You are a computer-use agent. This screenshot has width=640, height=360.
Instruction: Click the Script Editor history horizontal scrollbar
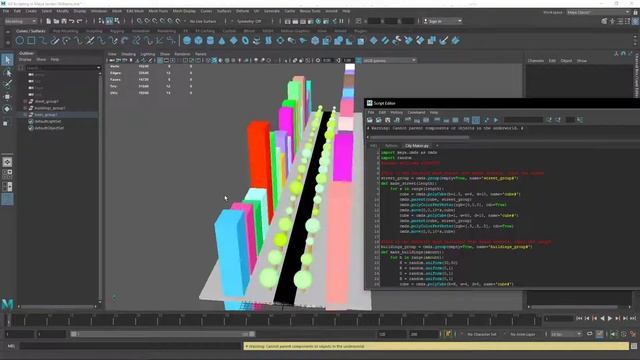tap(420, 138)
